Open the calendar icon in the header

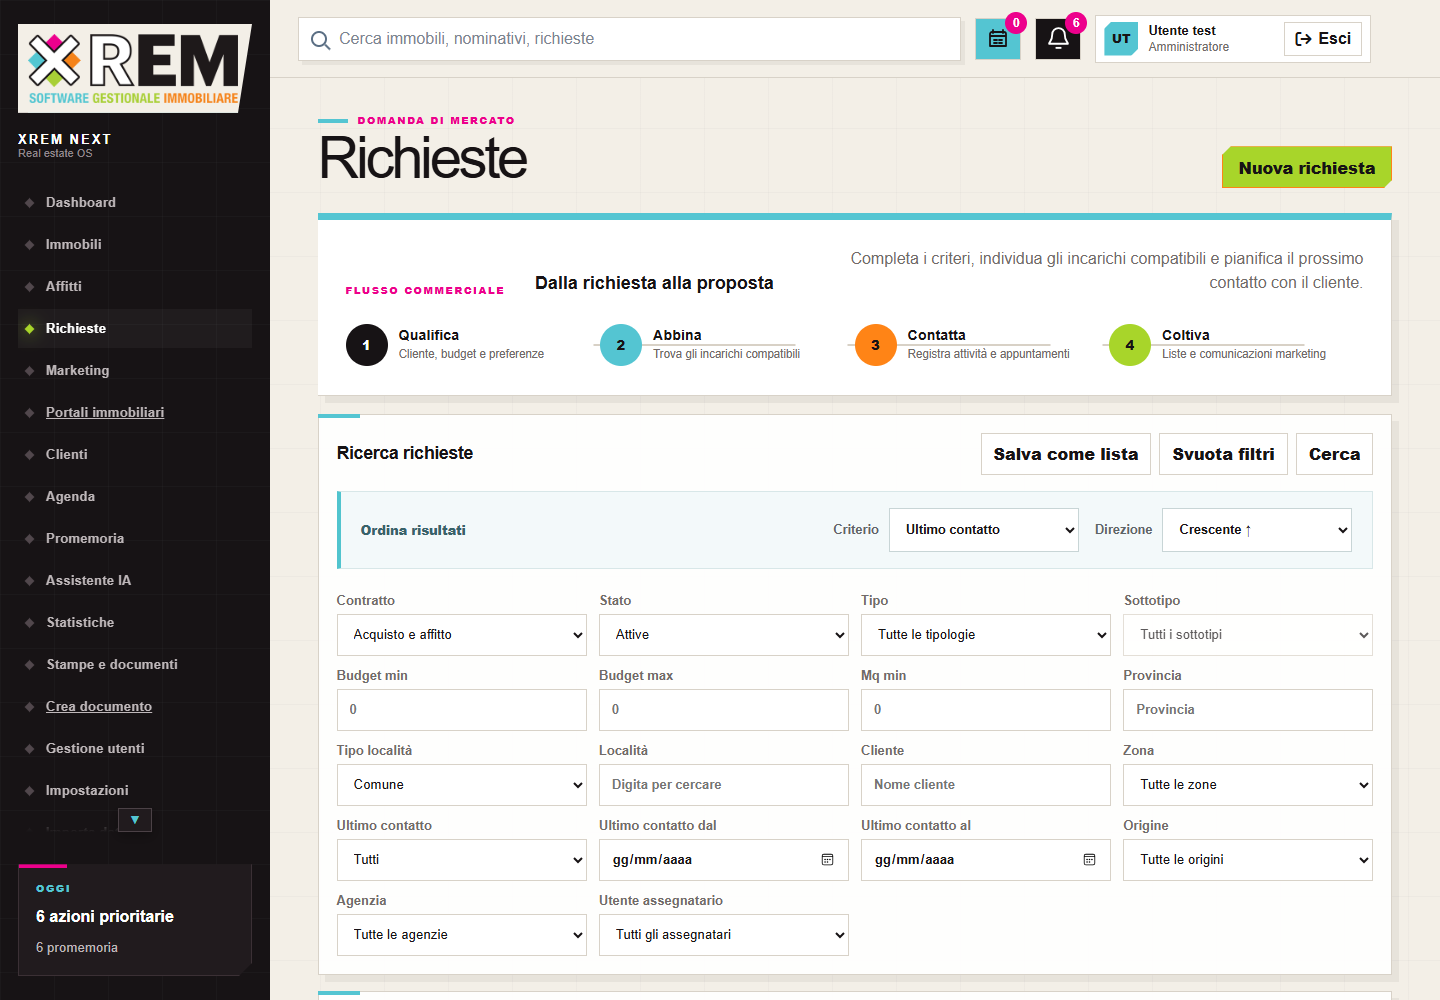tap(998, 39)
